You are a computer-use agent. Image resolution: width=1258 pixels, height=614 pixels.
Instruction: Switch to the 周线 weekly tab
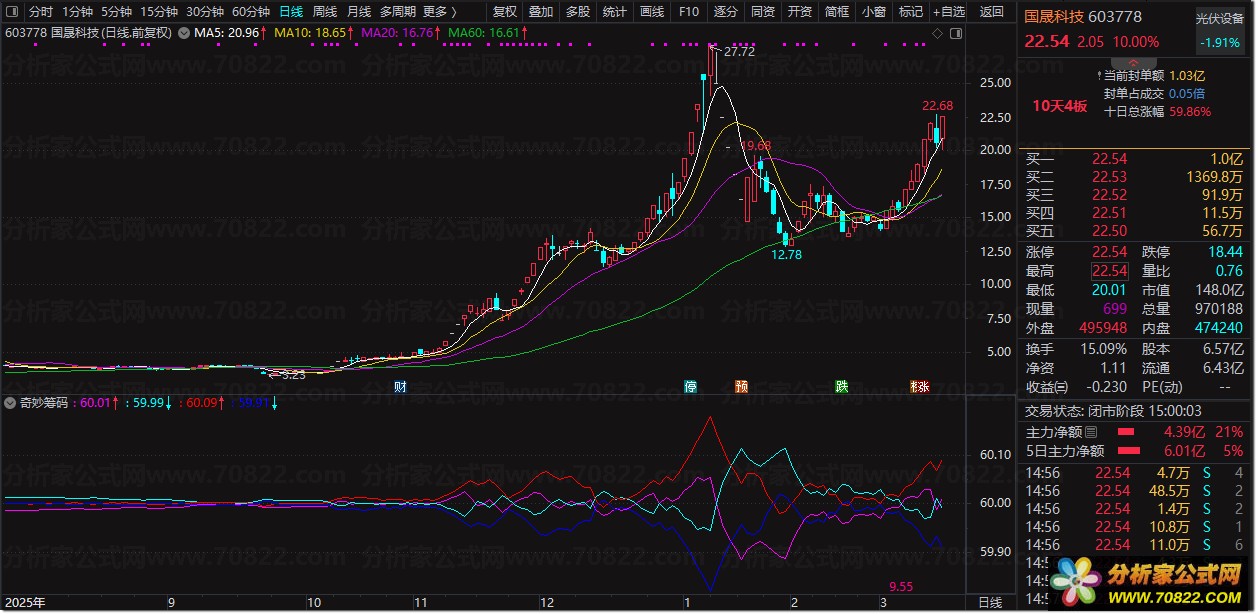tap(325, 12)
